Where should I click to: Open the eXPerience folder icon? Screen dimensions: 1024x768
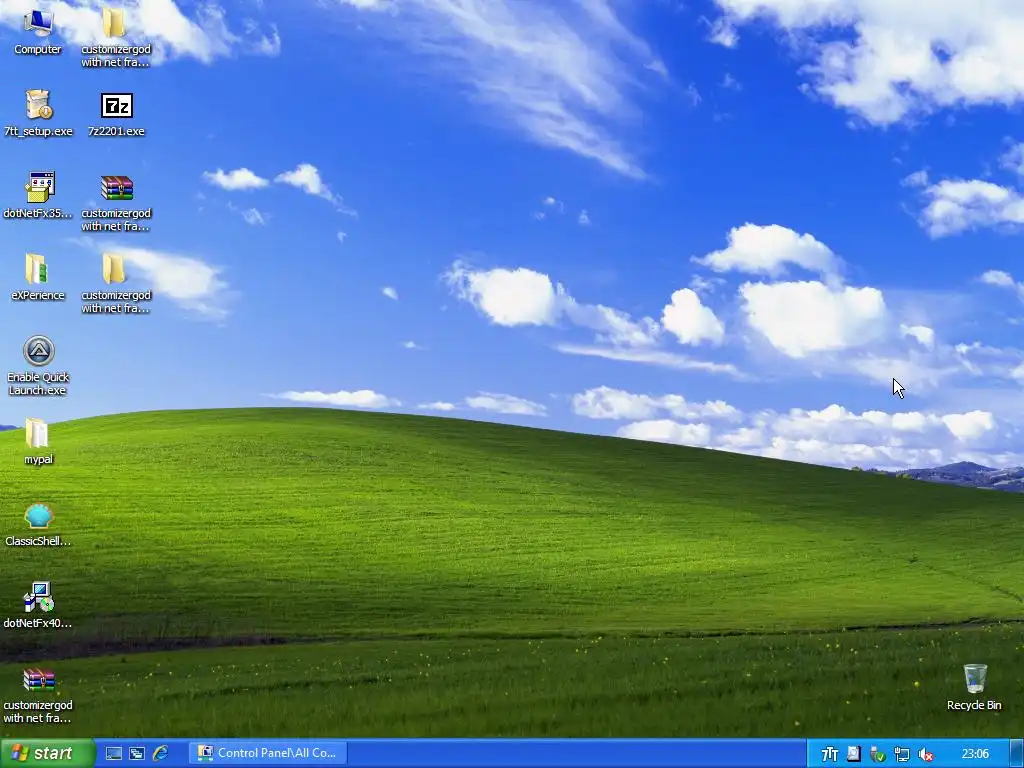point(36,269)
